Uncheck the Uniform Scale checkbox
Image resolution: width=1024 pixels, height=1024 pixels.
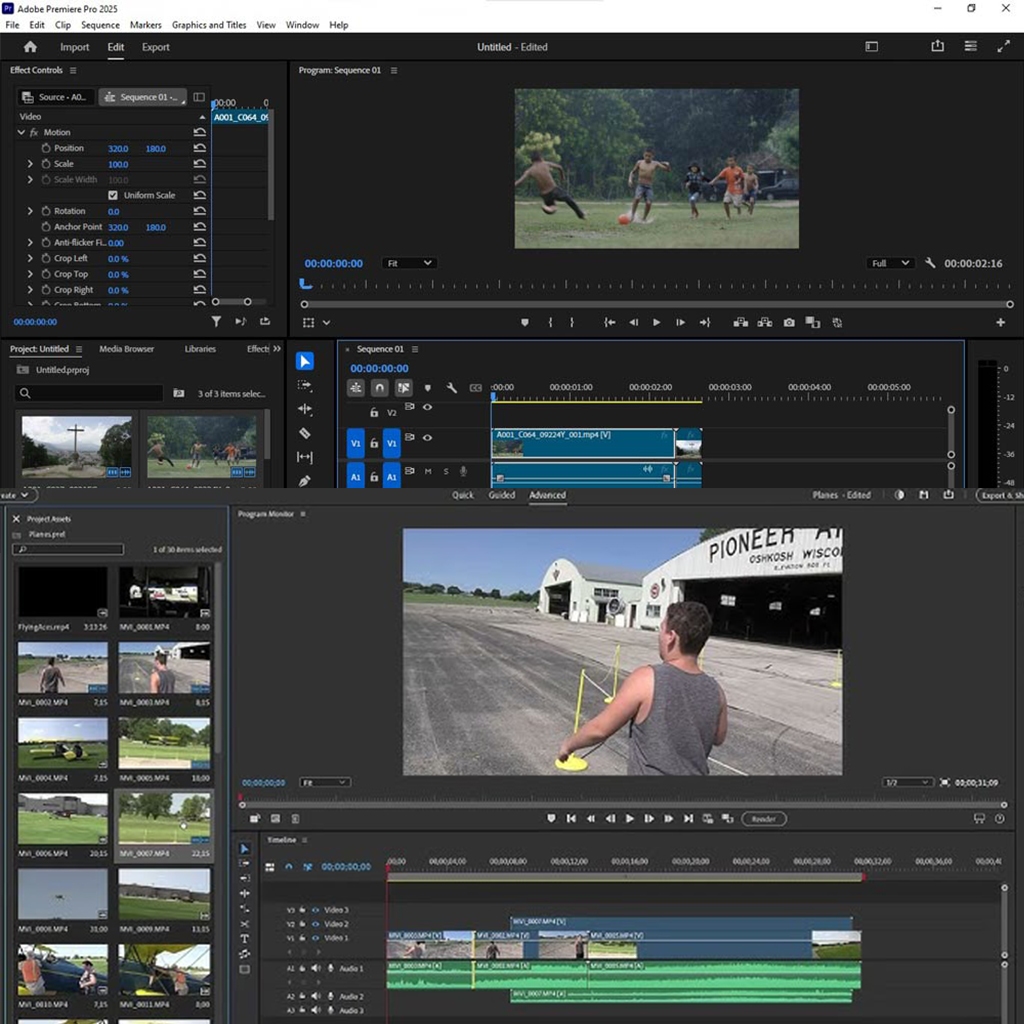113,195
